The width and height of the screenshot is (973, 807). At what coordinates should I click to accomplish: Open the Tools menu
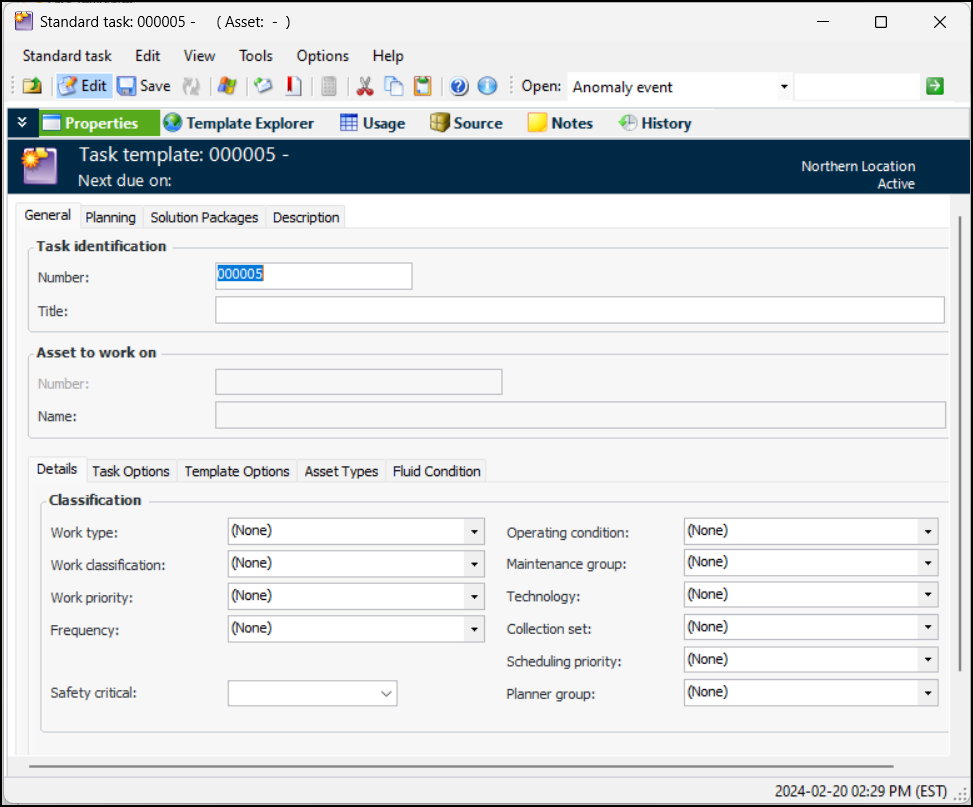tap(256, 56)
